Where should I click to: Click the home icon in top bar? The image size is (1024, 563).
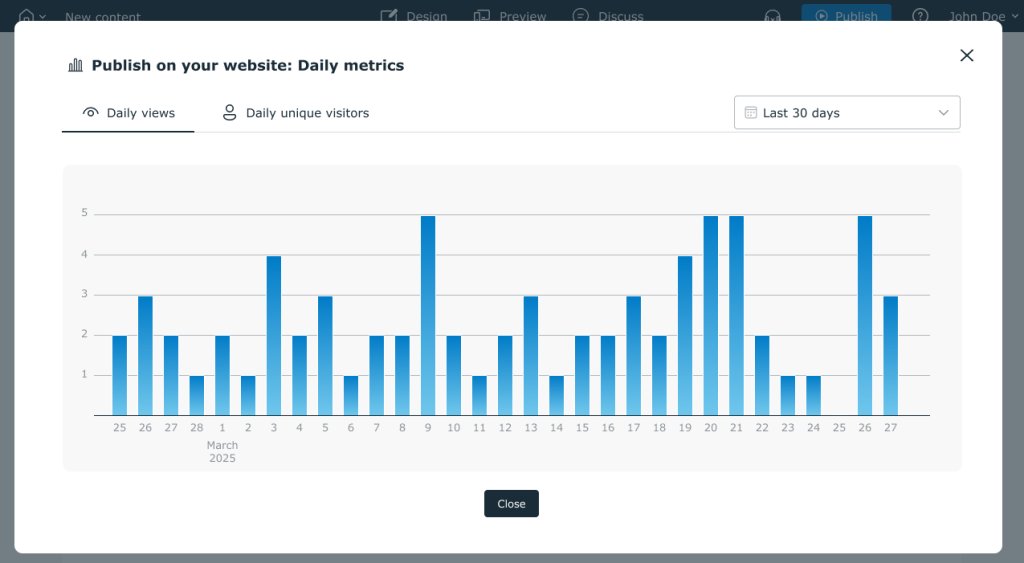coord(26,16)
